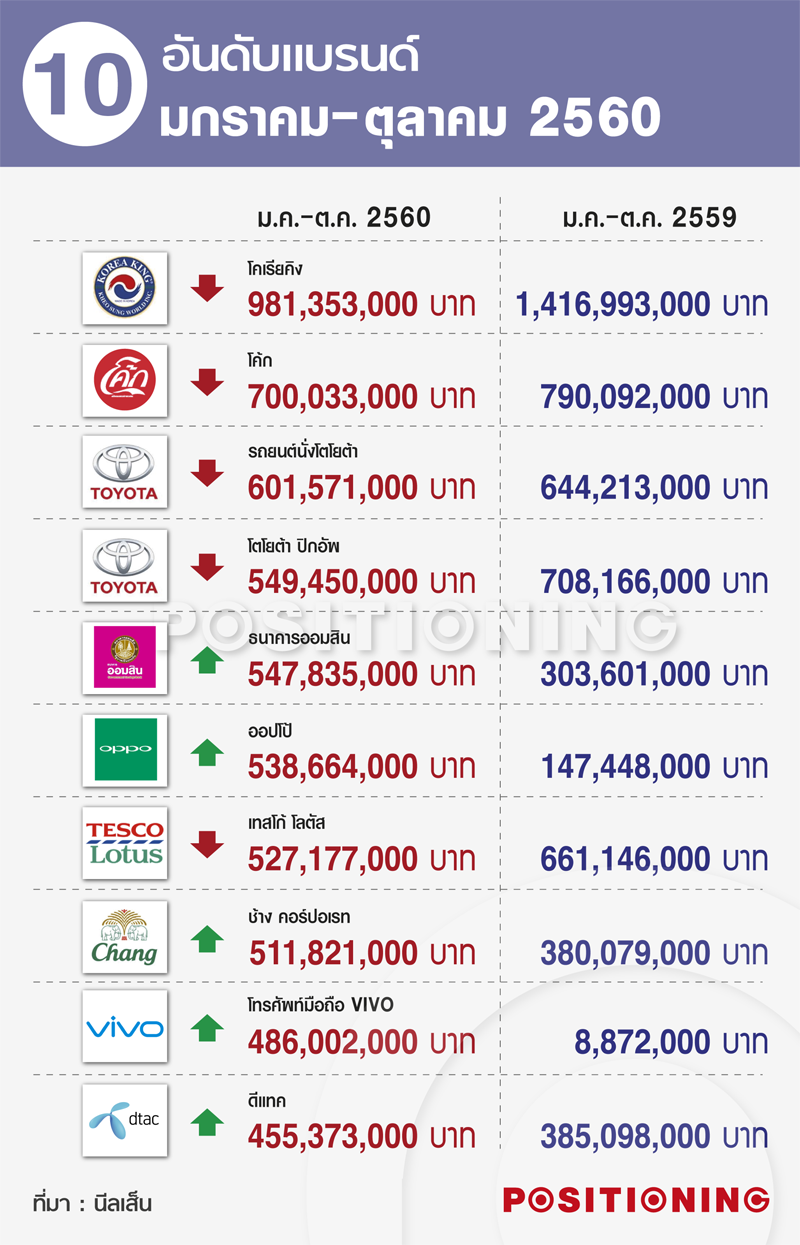The image size is (800, 1245).
Task: Select the vivo logo
Action: [125, 1027]
